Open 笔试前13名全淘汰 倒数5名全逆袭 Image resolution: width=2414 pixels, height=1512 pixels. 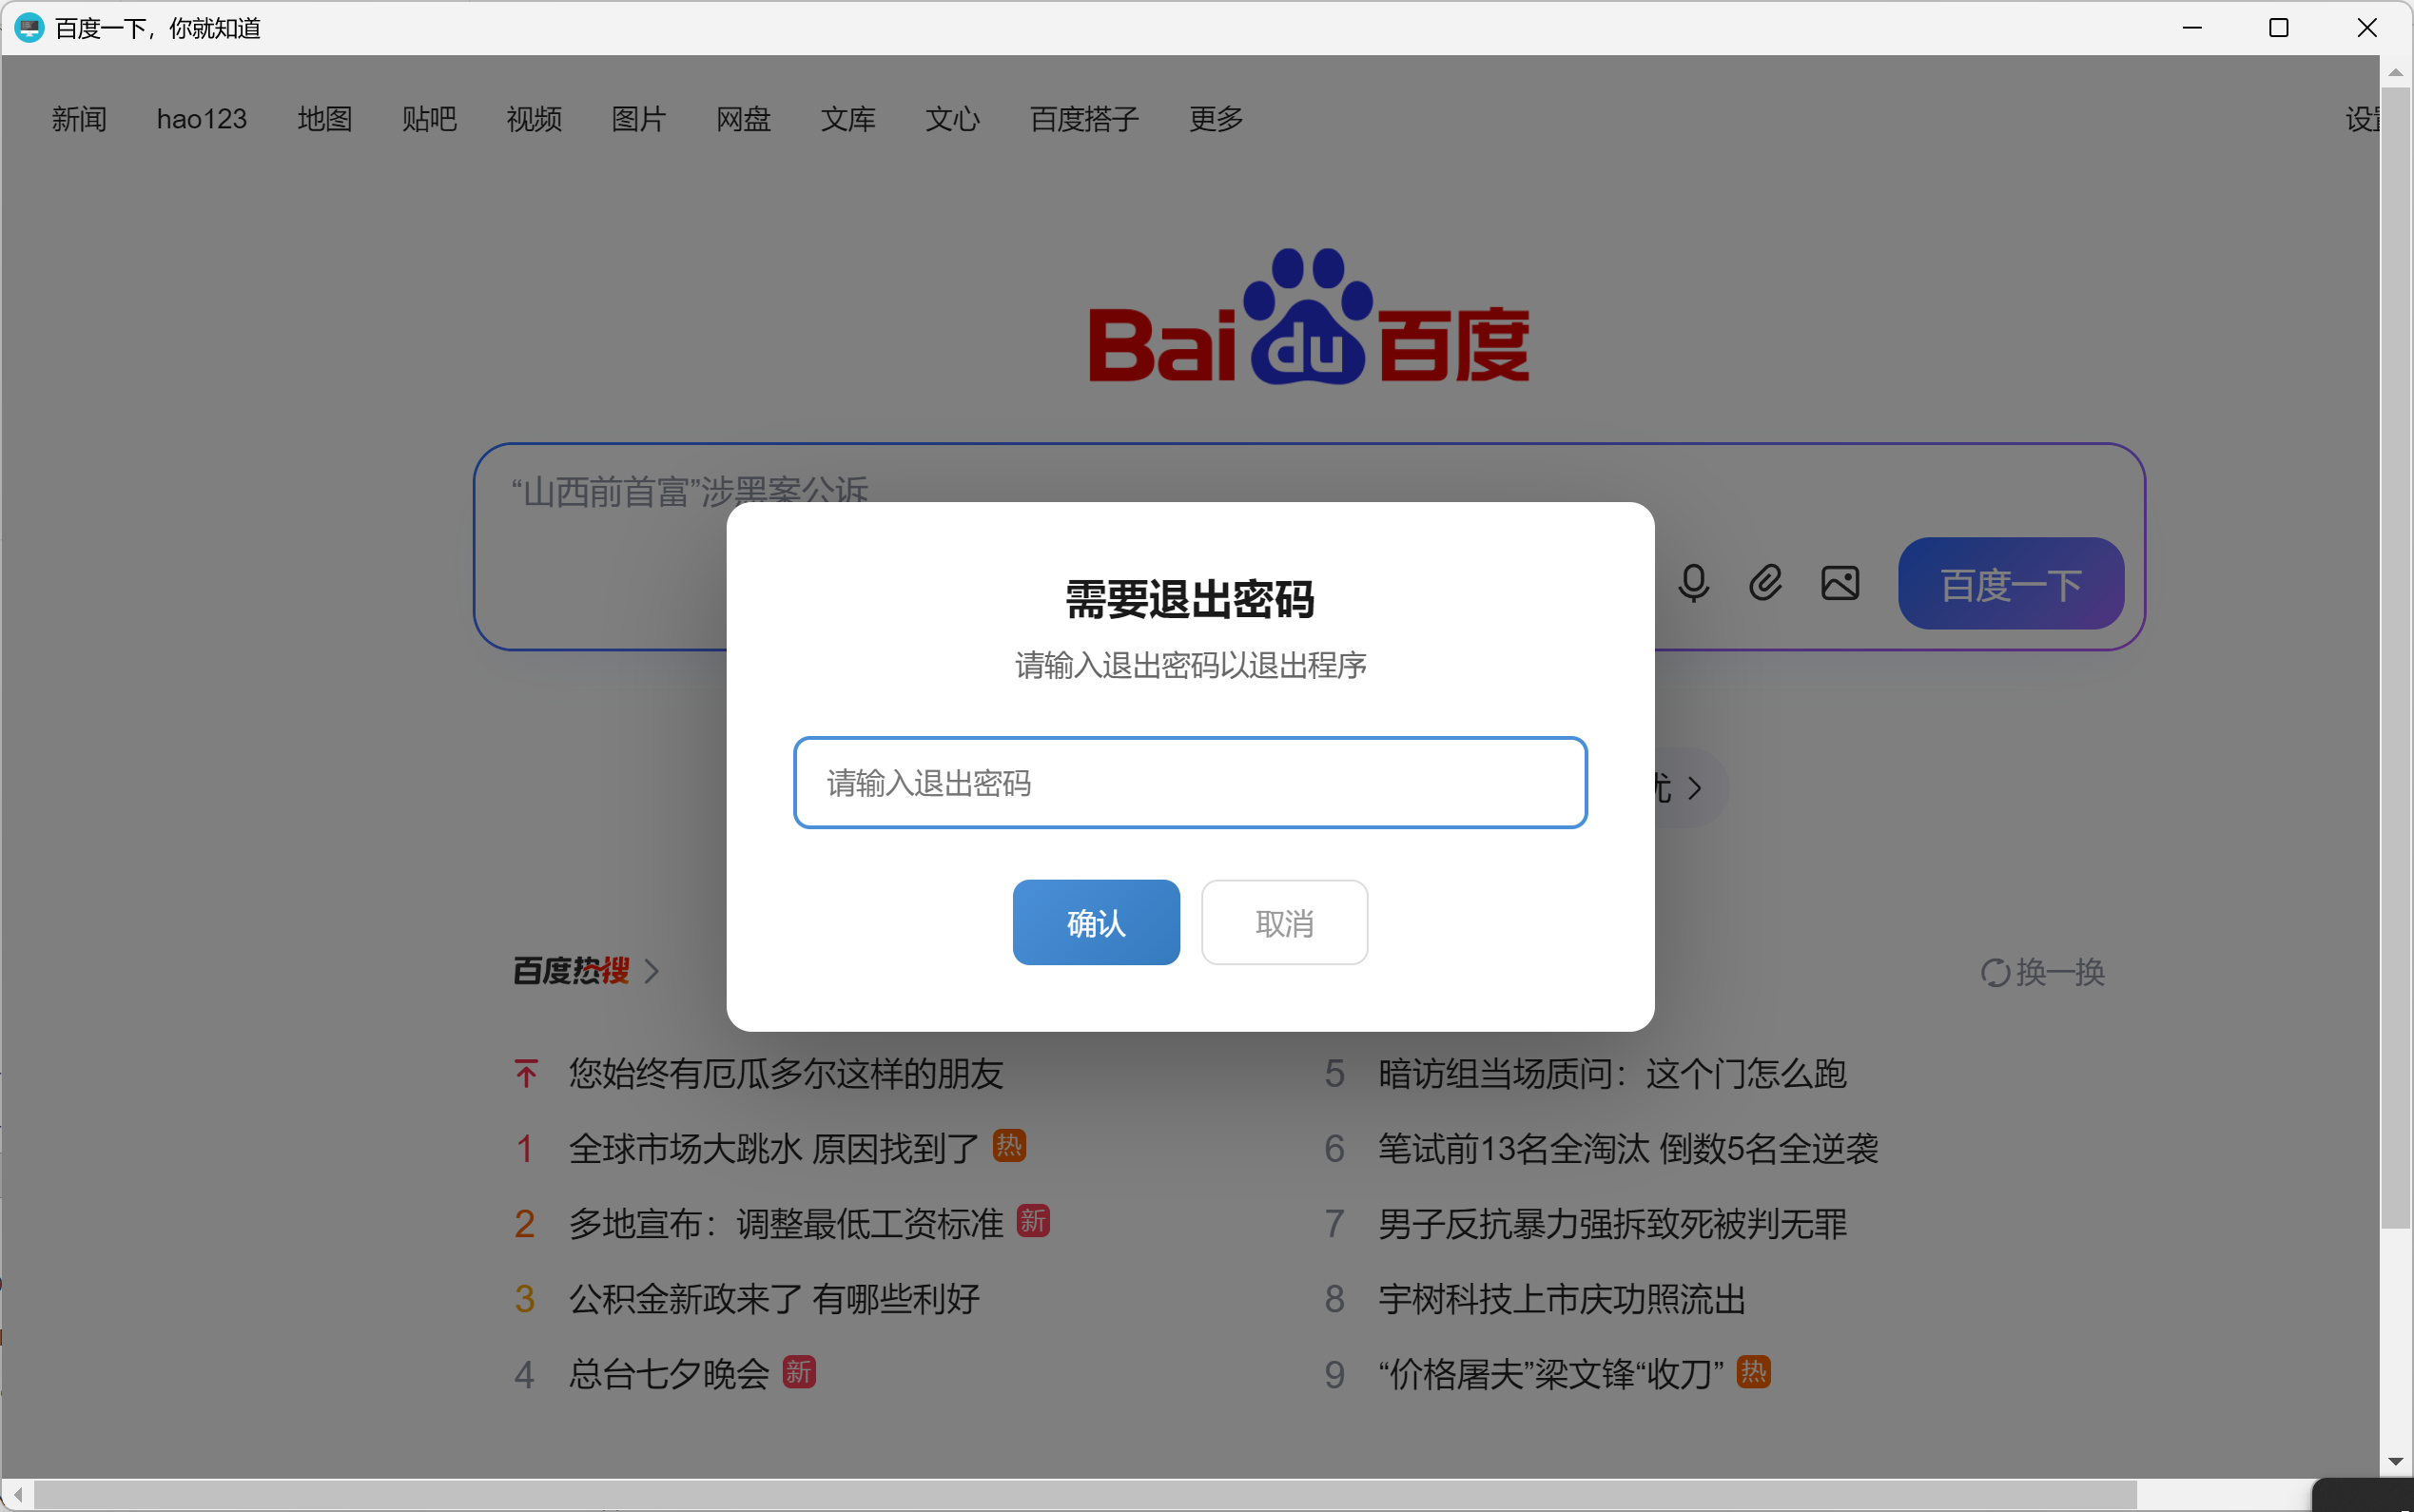click(x=1628, y=1149)
